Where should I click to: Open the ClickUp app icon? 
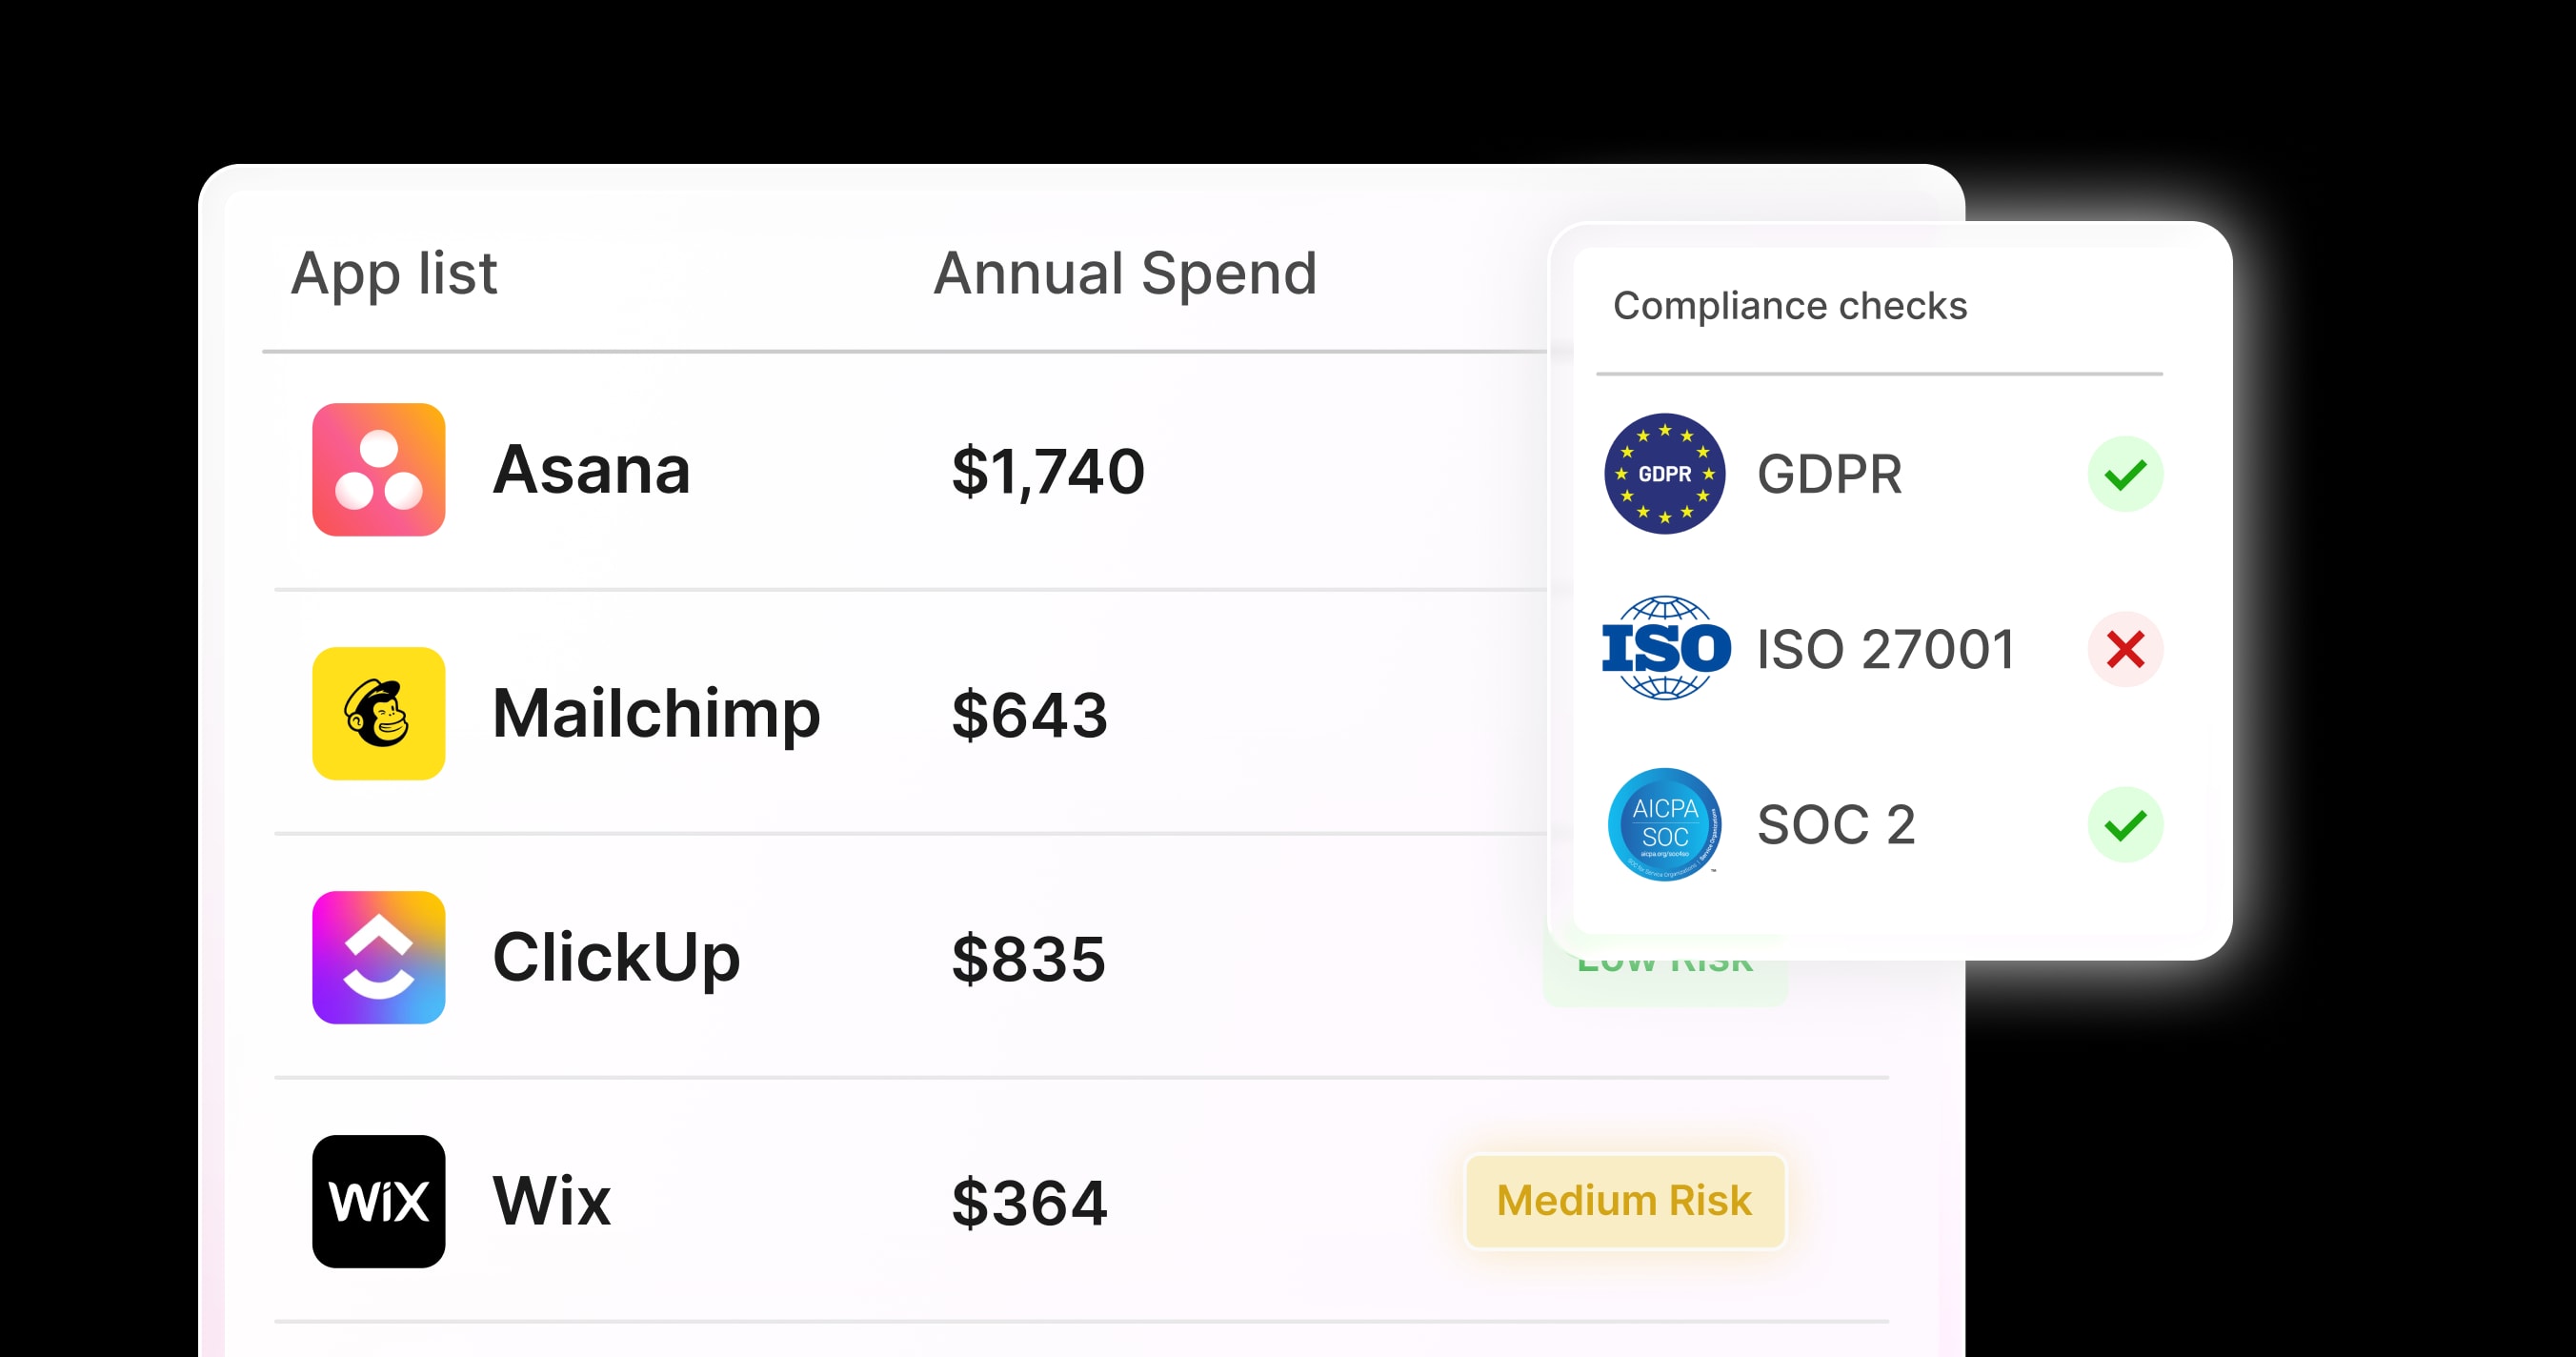pos(378,957)
